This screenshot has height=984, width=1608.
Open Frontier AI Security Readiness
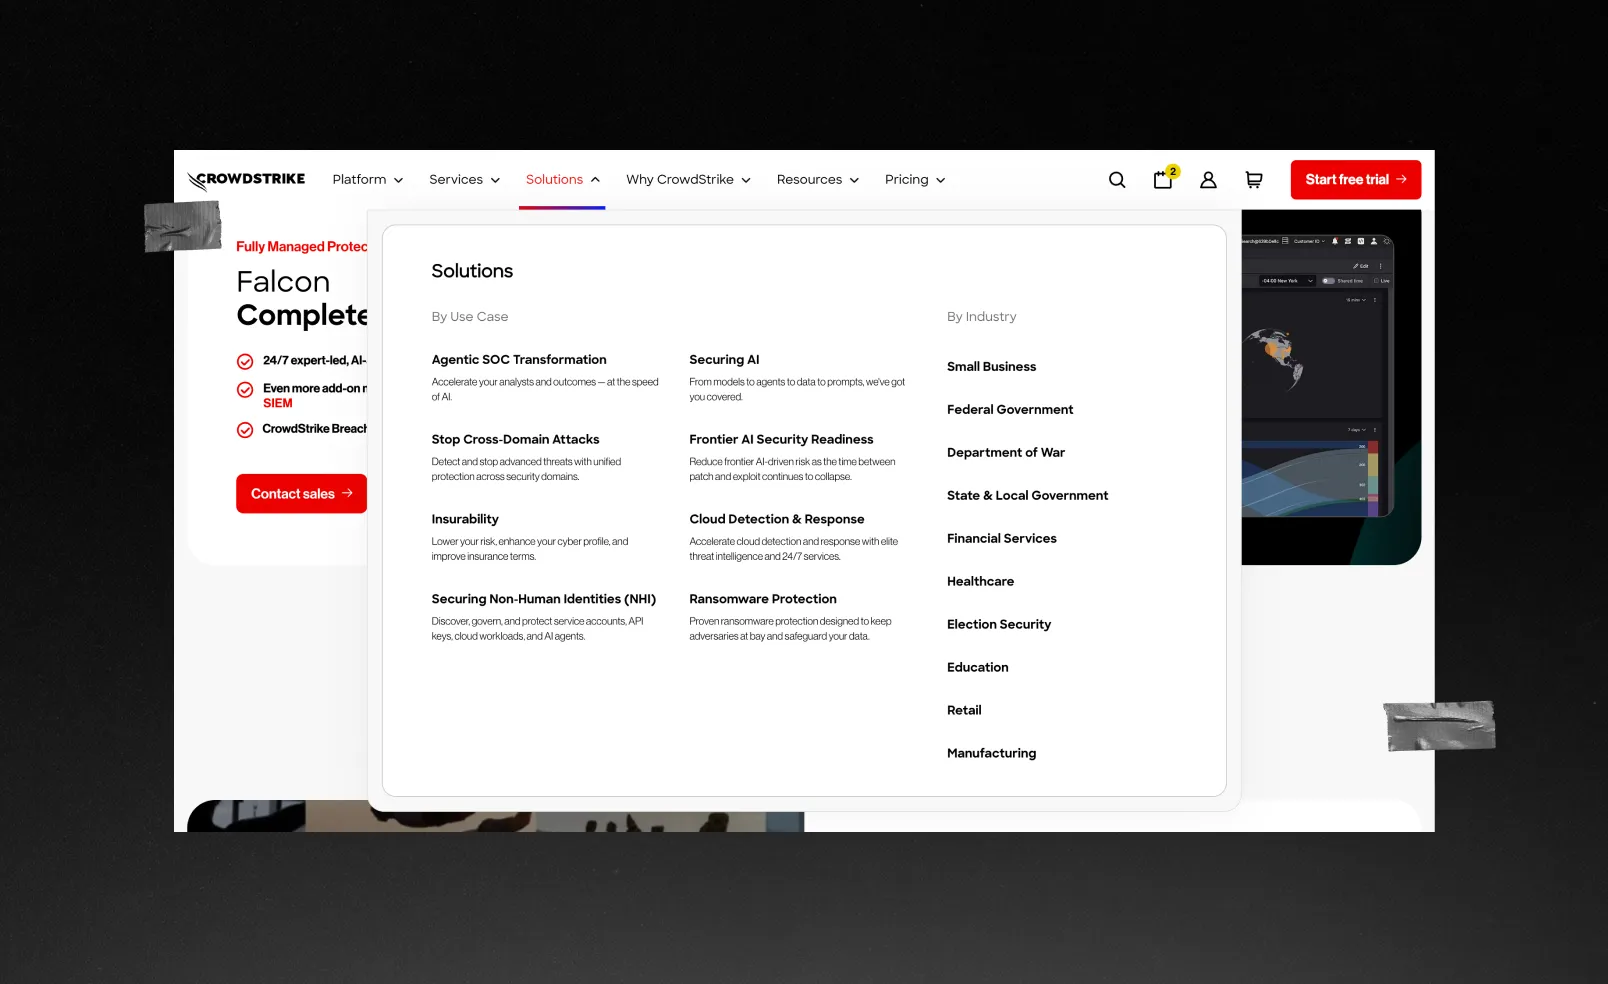point(781,440)
